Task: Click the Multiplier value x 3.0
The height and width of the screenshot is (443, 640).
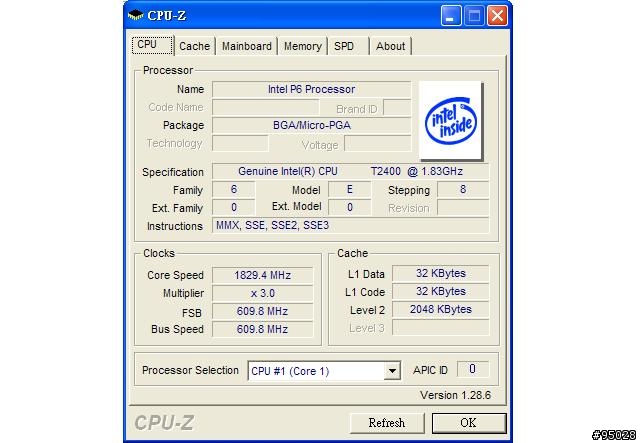Action: click(x=262, y=293)
